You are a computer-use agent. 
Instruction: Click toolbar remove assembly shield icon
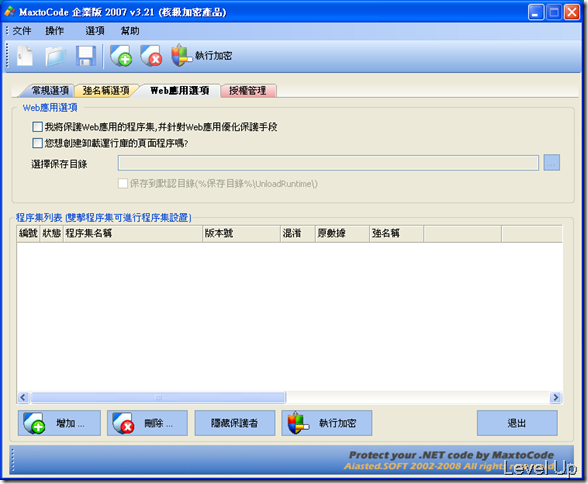point(151,56)
